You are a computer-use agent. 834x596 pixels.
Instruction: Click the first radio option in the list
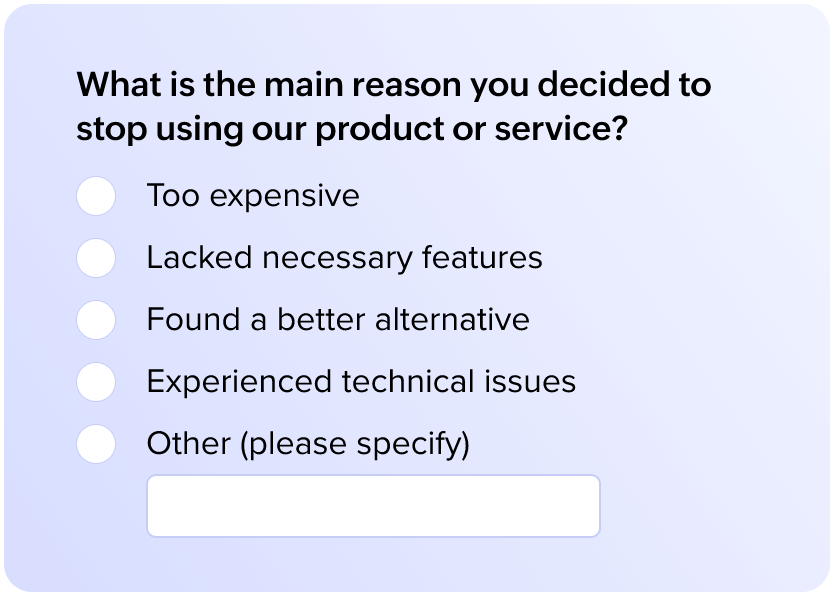[96, 196]
